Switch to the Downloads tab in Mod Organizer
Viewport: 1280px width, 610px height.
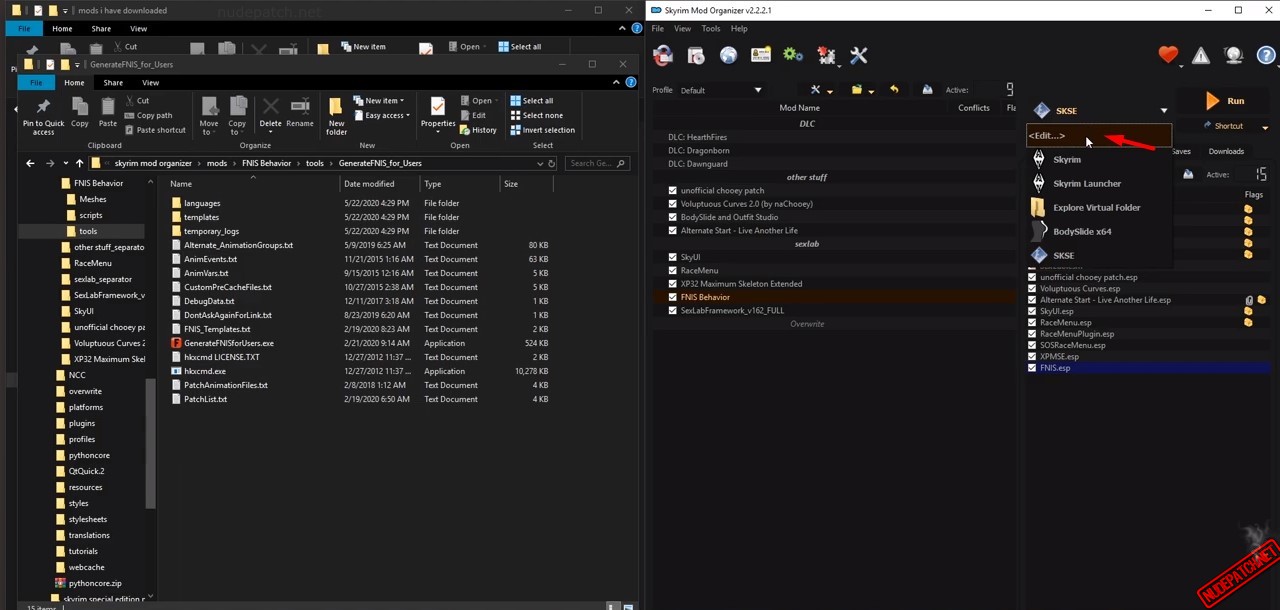[x=1226, y=151]
